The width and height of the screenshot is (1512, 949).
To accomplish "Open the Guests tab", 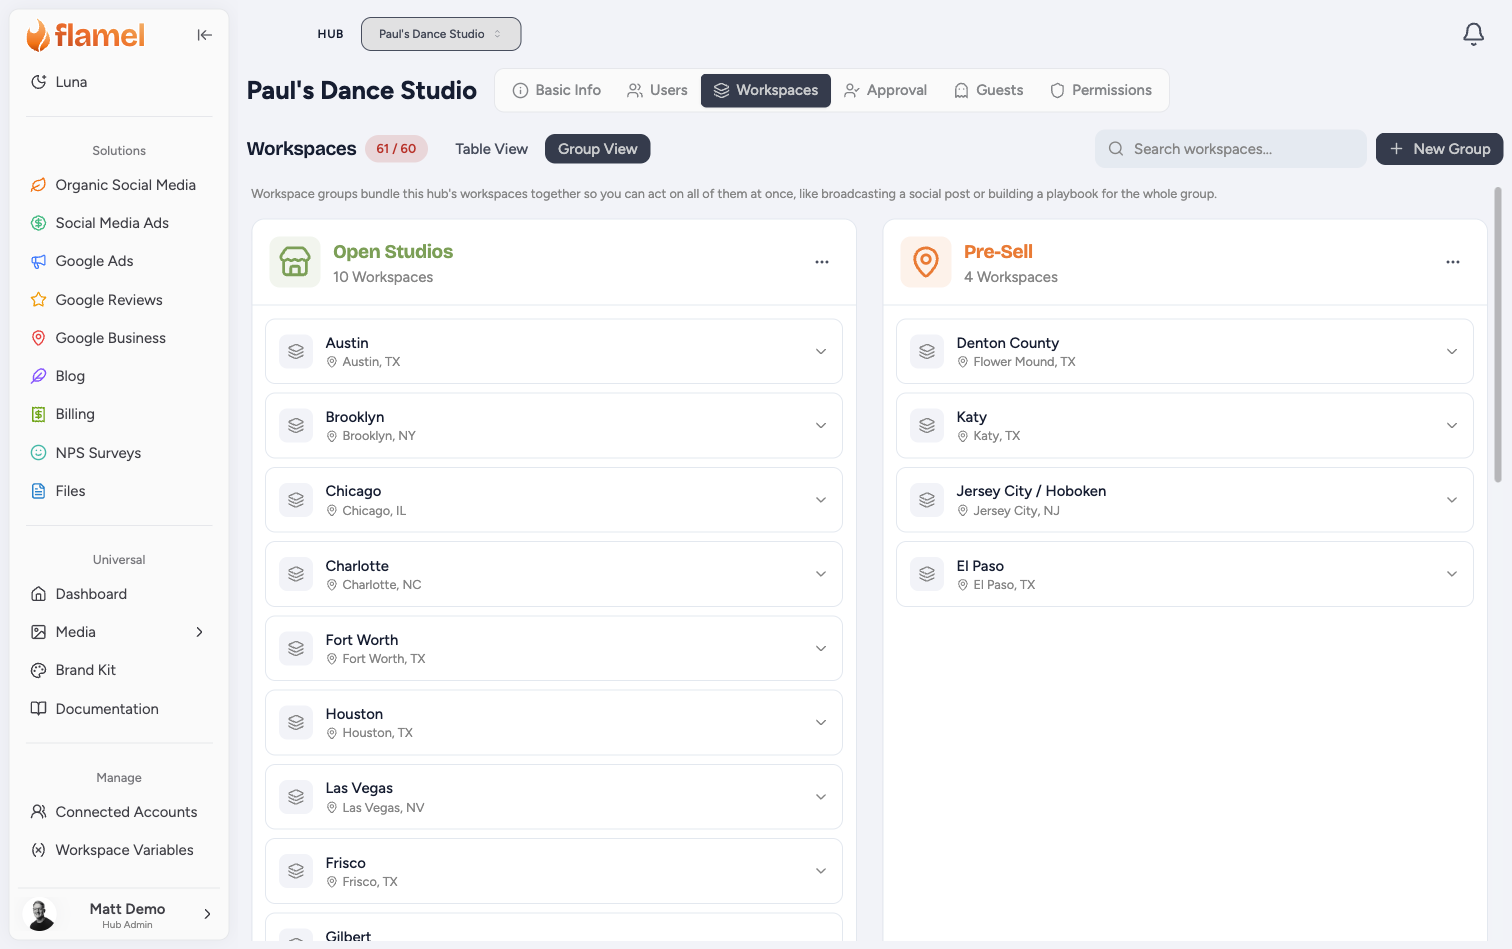I will pos(989,90).
